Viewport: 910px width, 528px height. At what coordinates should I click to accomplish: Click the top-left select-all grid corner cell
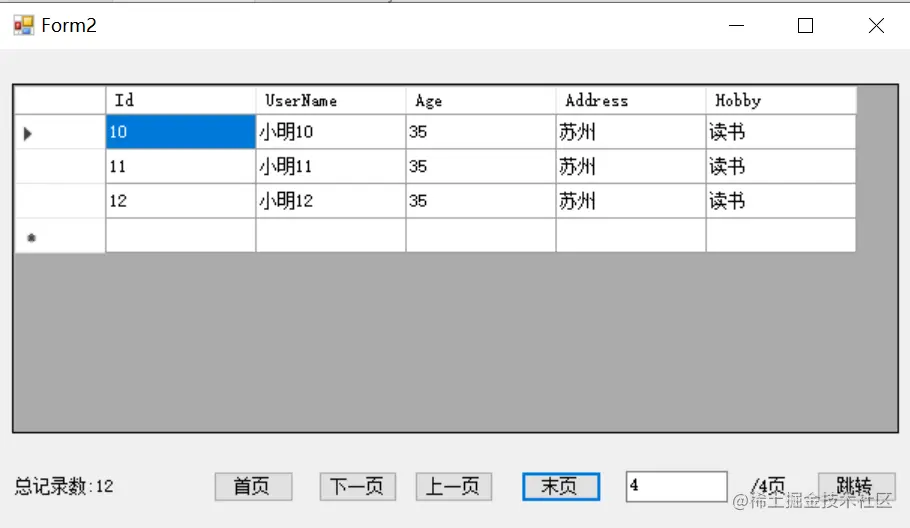pyautogui.click(x=60, y=100)
